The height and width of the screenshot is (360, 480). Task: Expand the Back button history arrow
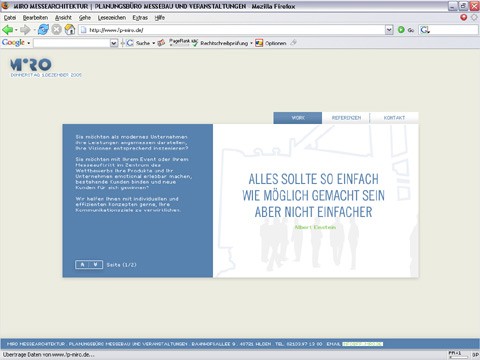pyautogui.click(x=16, y=30)
